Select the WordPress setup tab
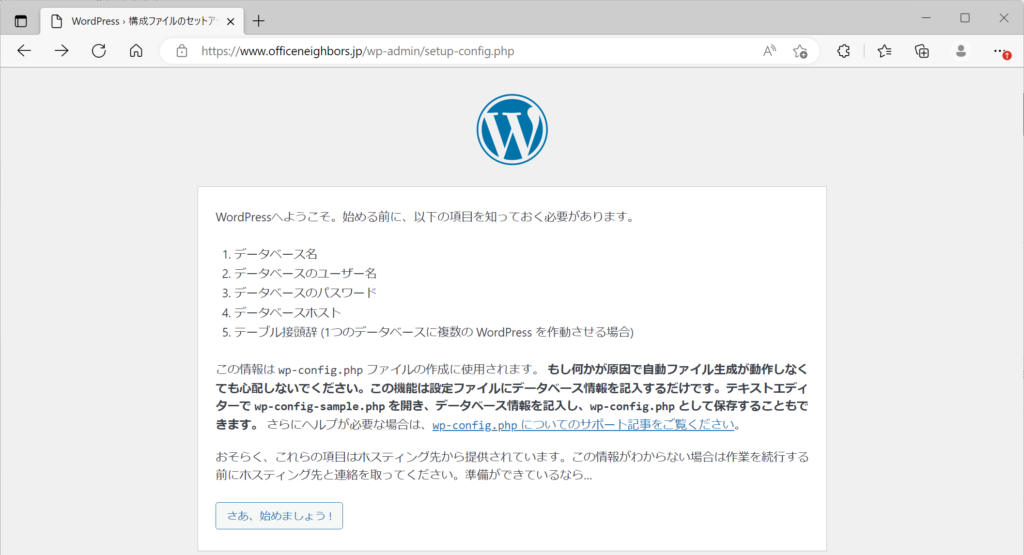 click(135, 20)
